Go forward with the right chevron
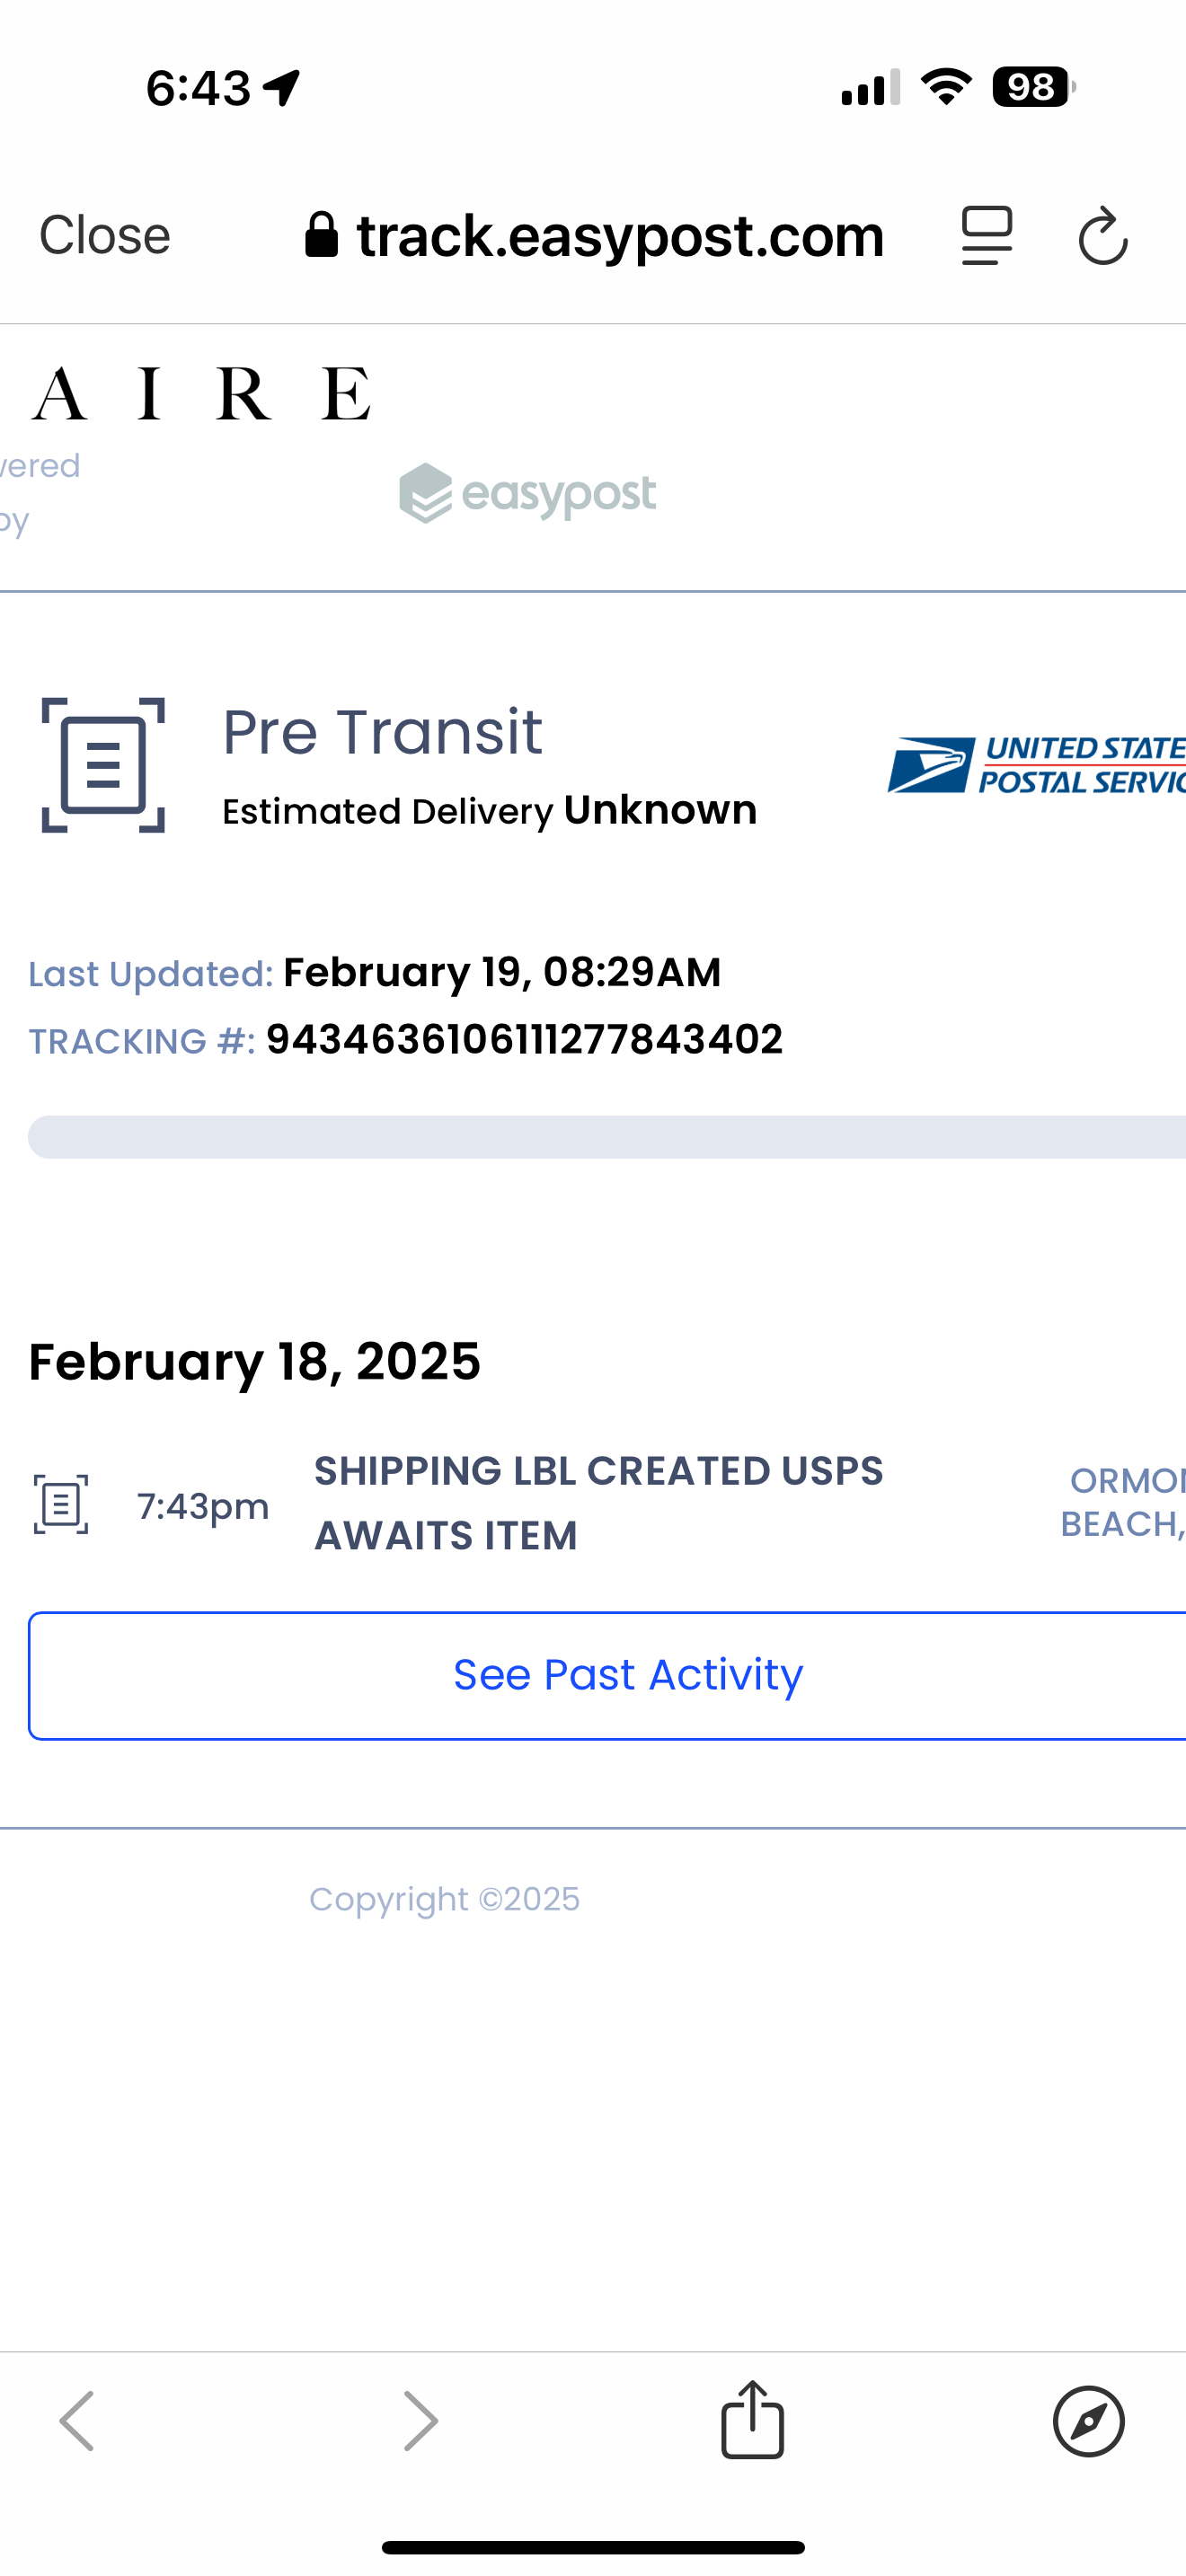The image size is (1186, 2576). pyautogui.click(x=420, y=2421)
